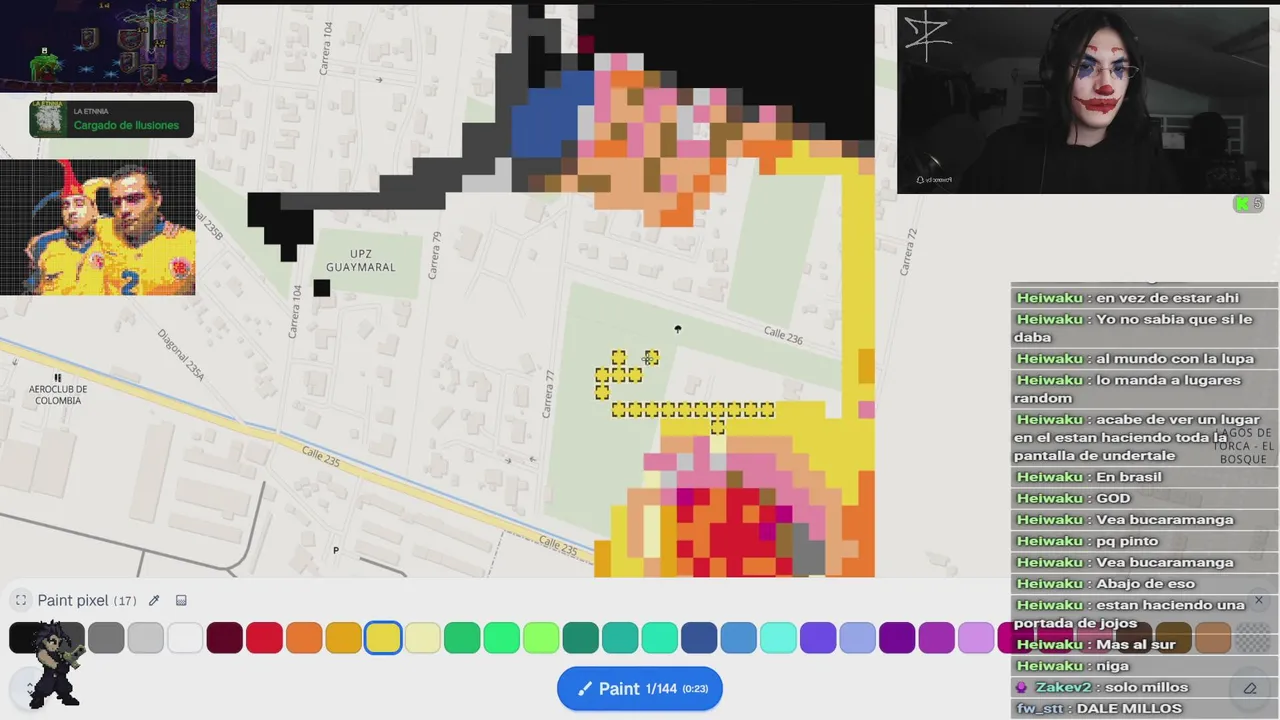Pick the light teal mint swatch
Screen dimensions: 1280x720
pyautogui.click(x=660, y=638)
